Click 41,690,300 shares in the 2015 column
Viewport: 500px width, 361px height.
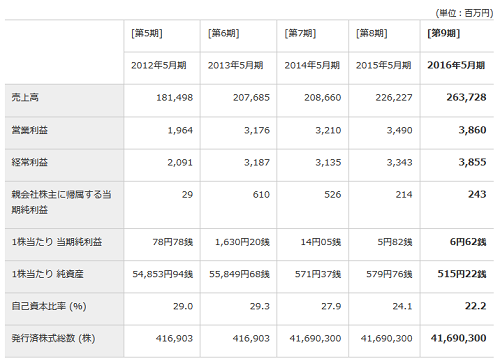[387, 339]
